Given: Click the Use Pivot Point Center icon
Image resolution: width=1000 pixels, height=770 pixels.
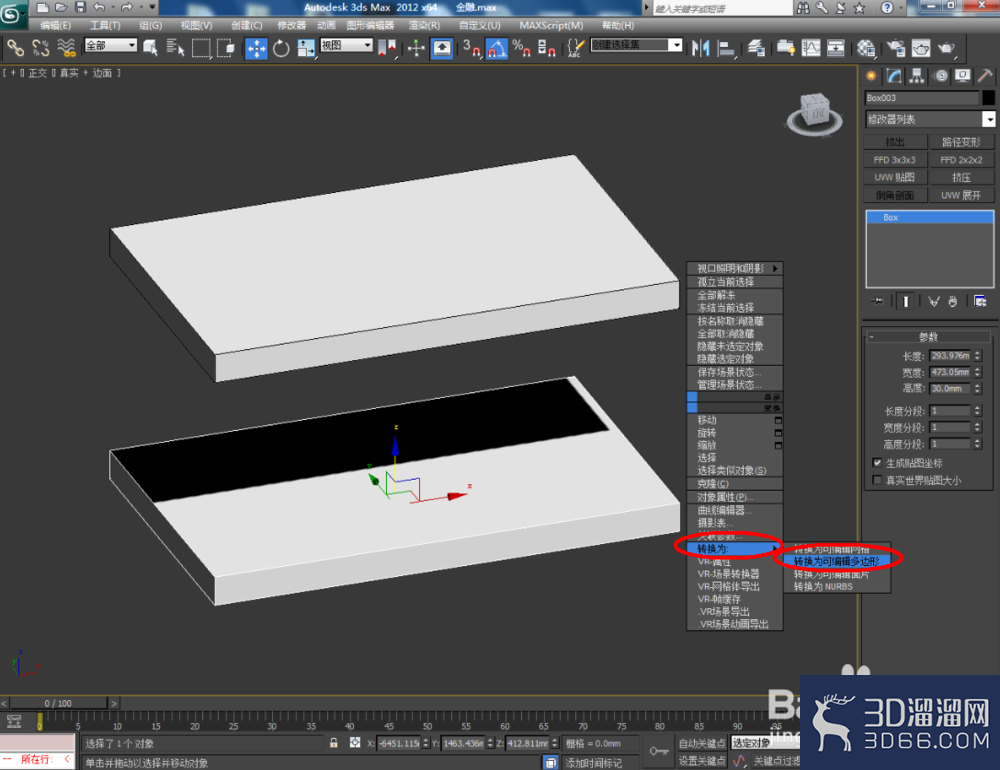Looking at the screenshot, I should tap(386, 48).
